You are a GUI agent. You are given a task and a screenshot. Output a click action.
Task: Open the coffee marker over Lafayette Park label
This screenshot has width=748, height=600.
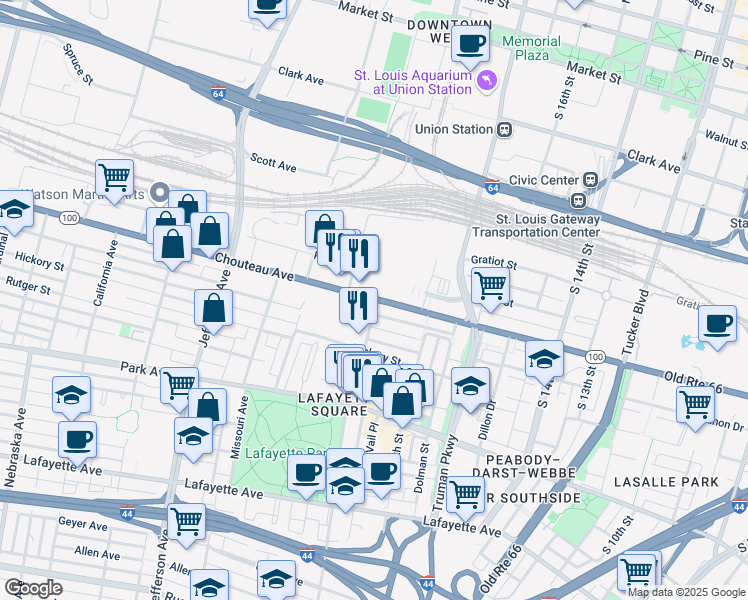click(306, 474)
